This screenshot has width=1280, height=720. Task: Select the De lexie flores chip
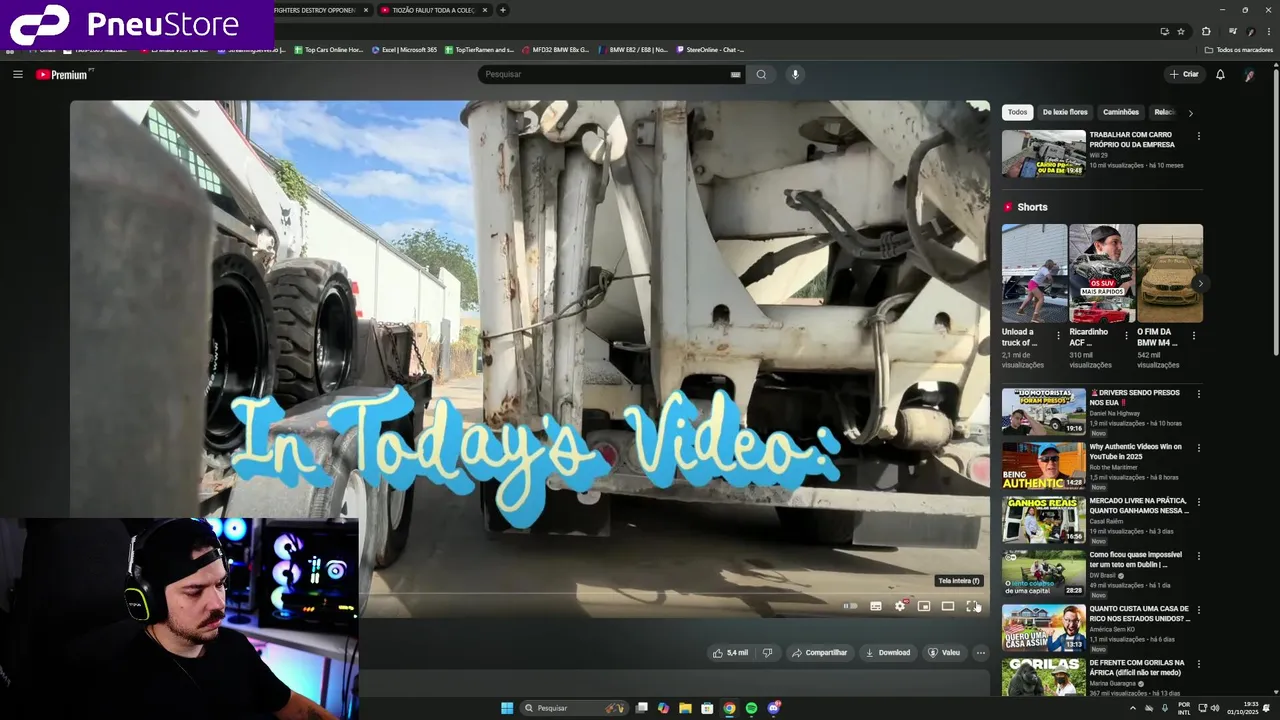(1065, 112)
